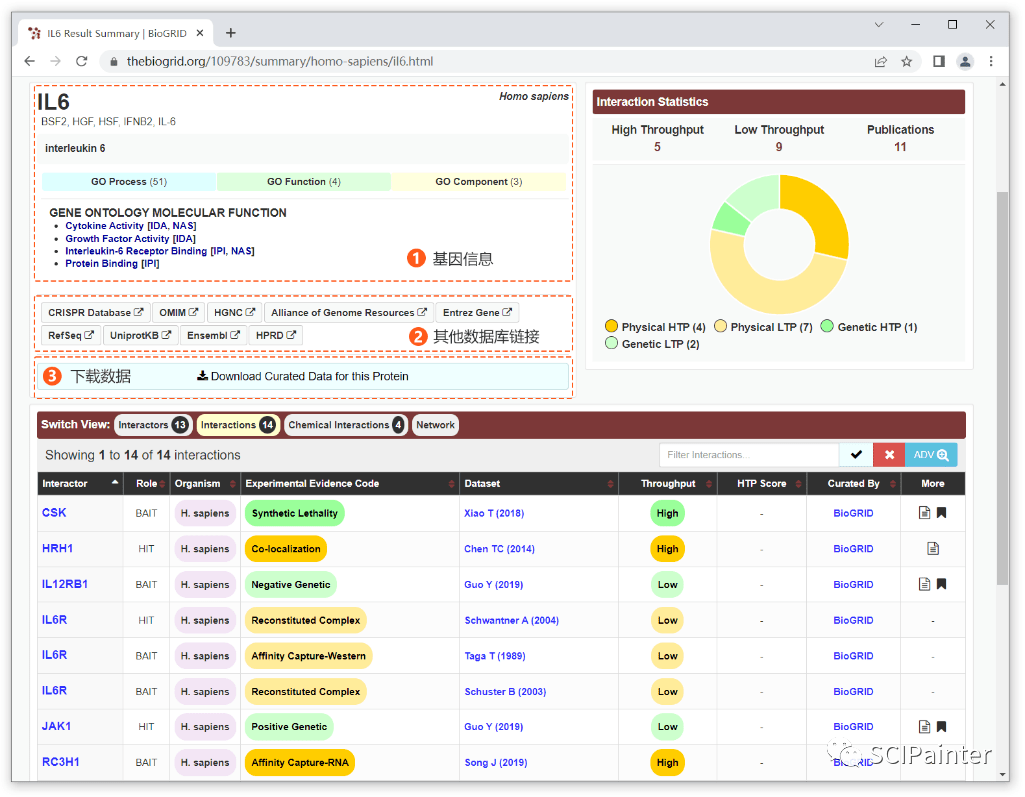The image size is (1025, 797).
Task: Toggle Physical LTP legend entry
Action: pos(762,327)
